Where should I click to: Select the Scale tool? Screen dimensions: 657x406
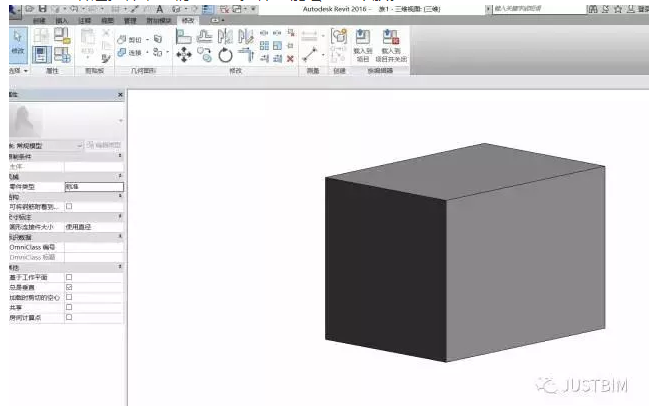pyautogui.click(x=277, y=46)
